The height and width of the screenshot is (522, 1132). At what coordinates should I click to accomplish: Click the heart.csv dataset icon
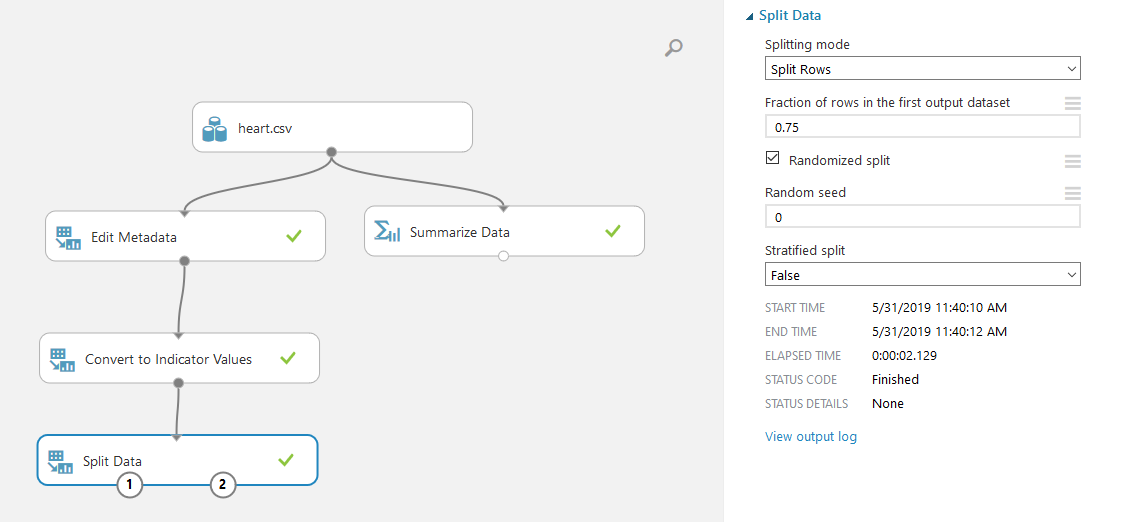[x=214, y=131]
